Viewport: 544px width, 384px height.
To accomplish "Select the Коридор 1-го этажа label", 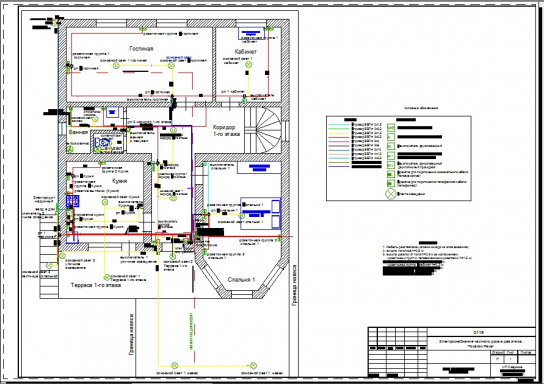I will [x=226, y=130].
